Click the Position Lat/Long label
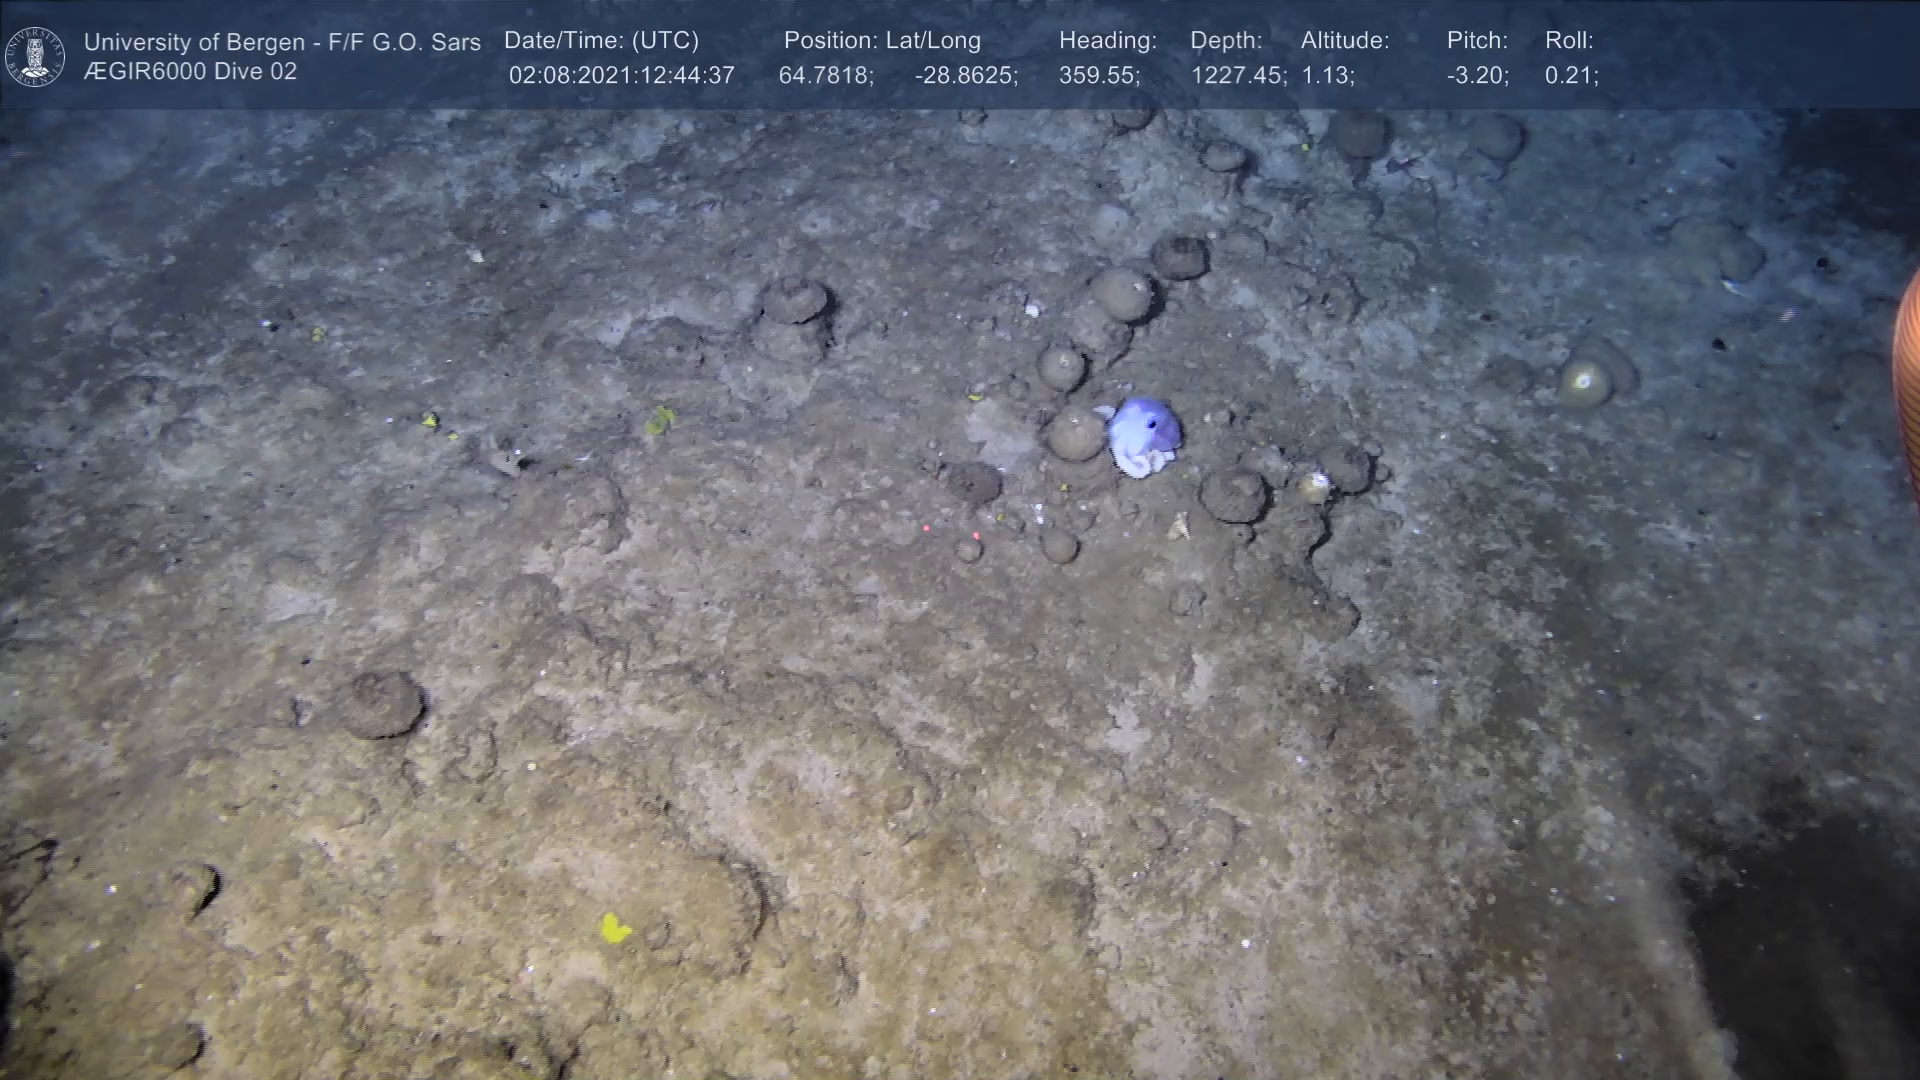1920x1080 pixels. point(881,41)
